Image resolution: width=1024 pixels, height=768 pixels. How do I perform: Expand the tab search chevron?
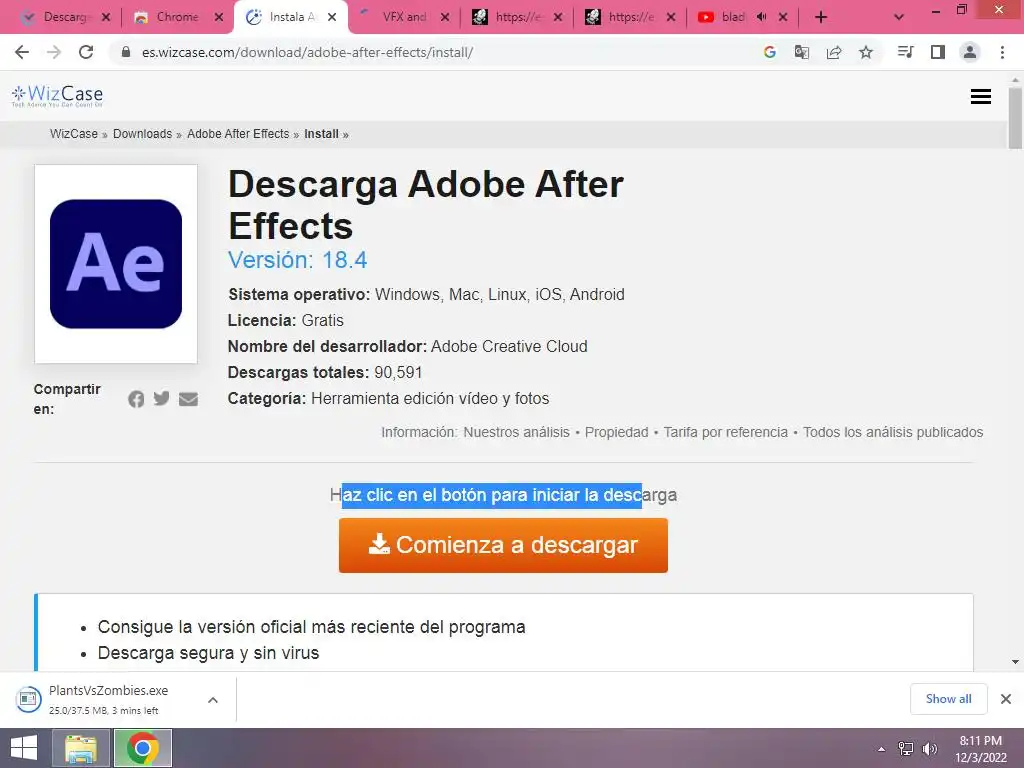(899, 17)
